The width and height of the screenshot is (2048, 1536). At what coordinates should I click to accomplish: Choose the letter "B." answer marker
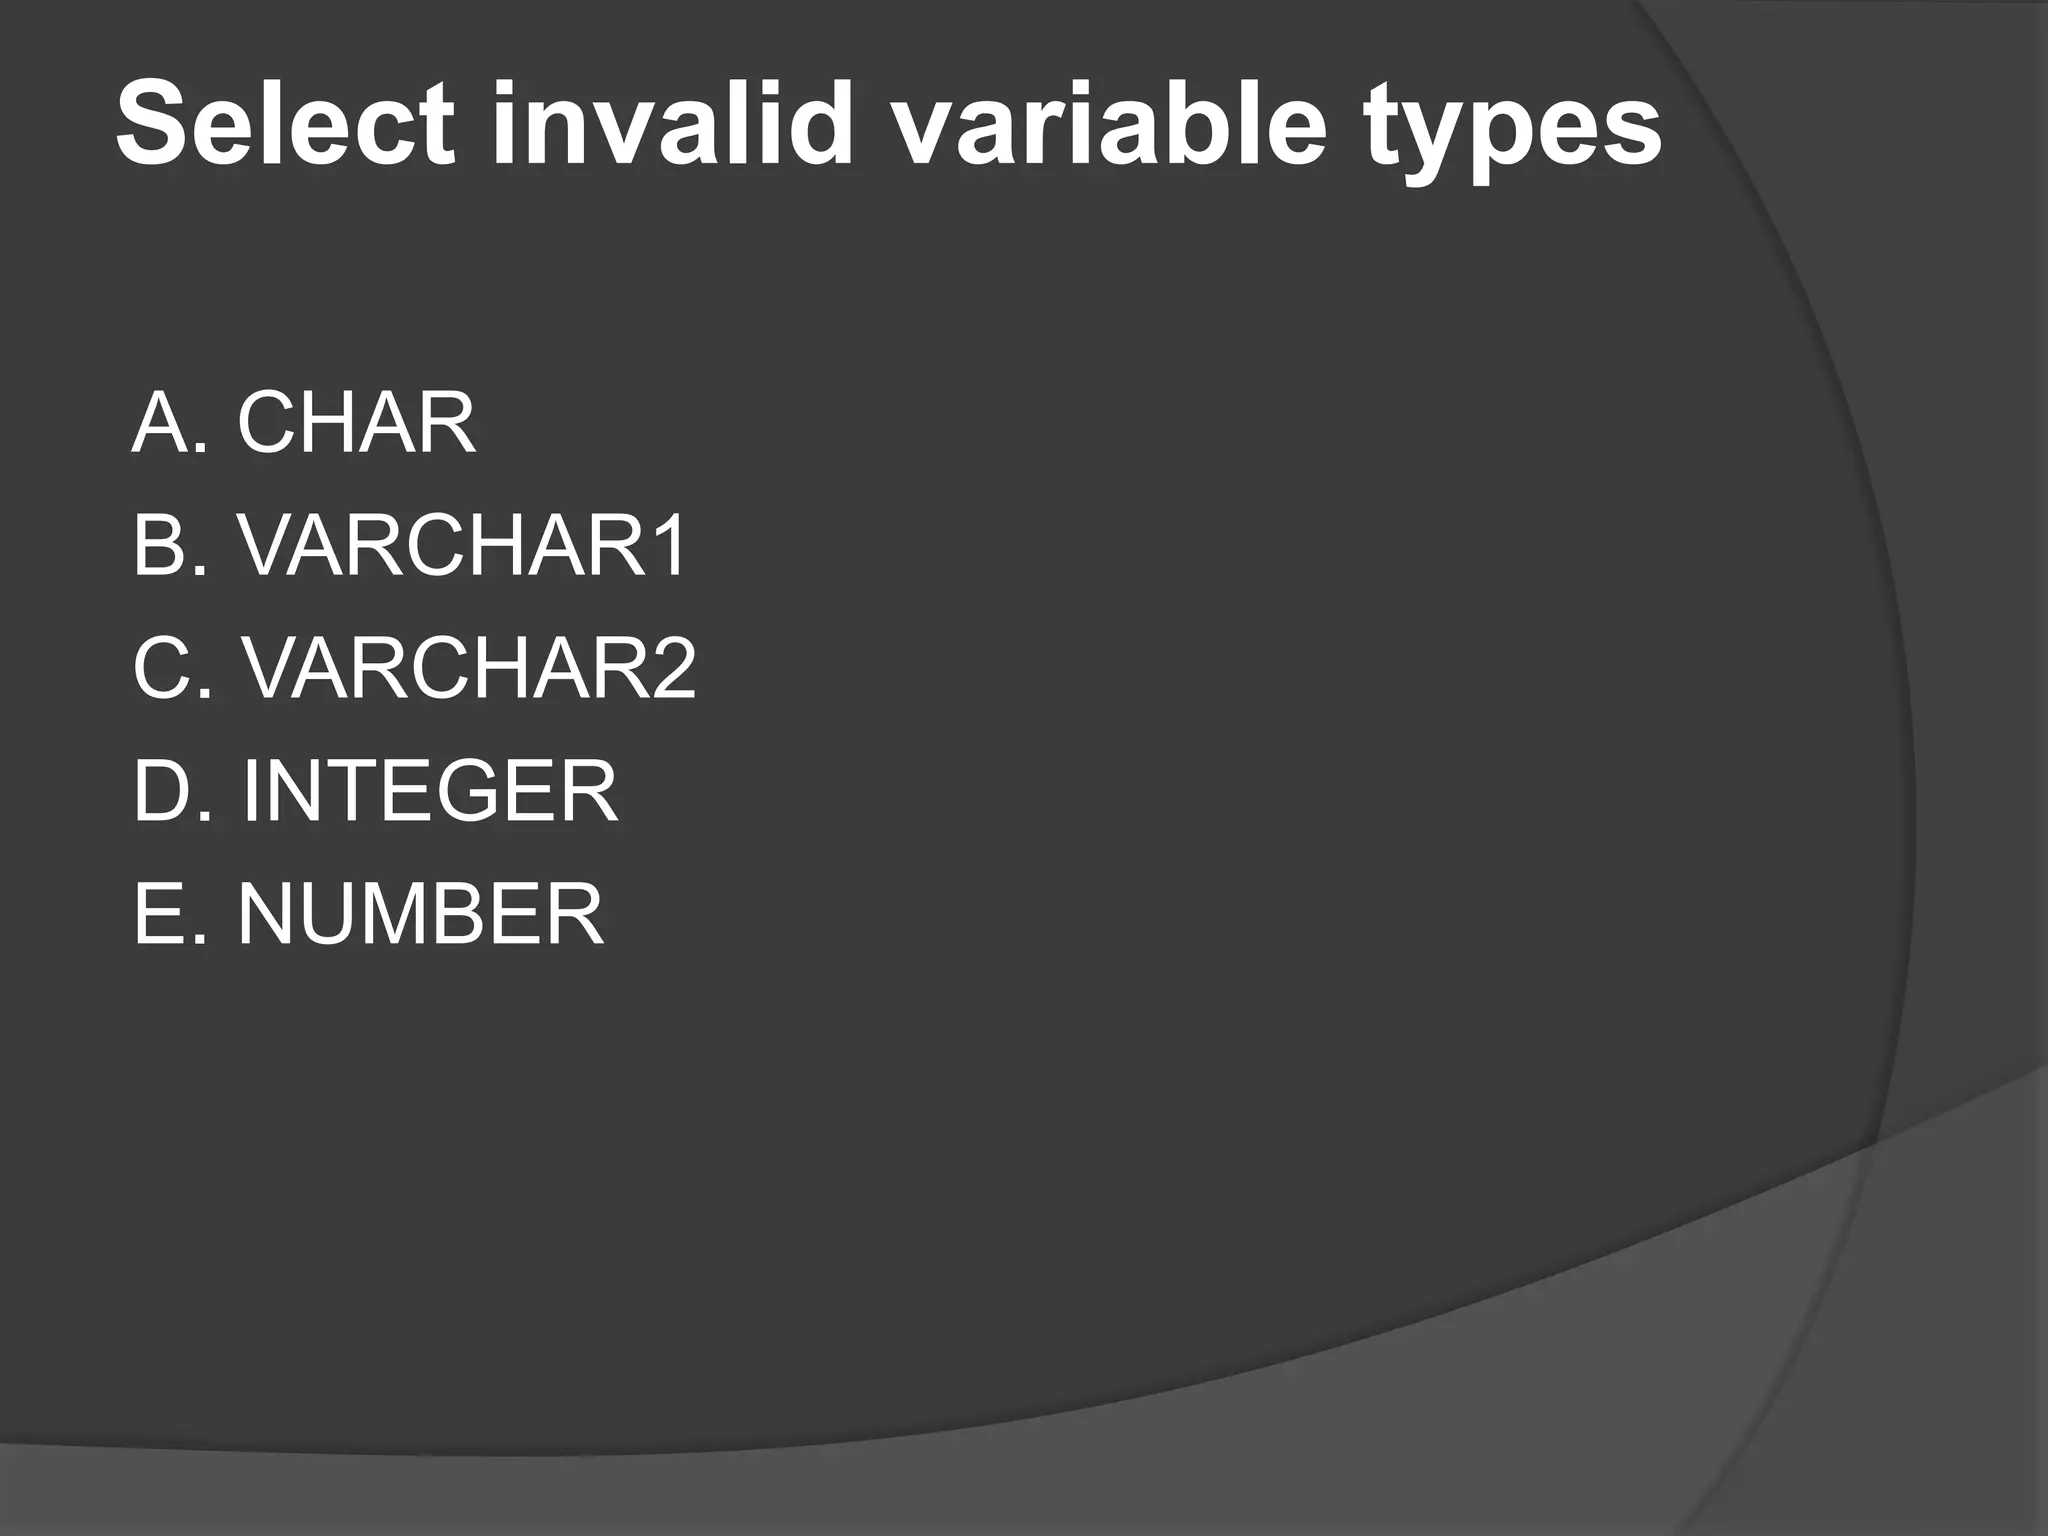pos(171,545)
